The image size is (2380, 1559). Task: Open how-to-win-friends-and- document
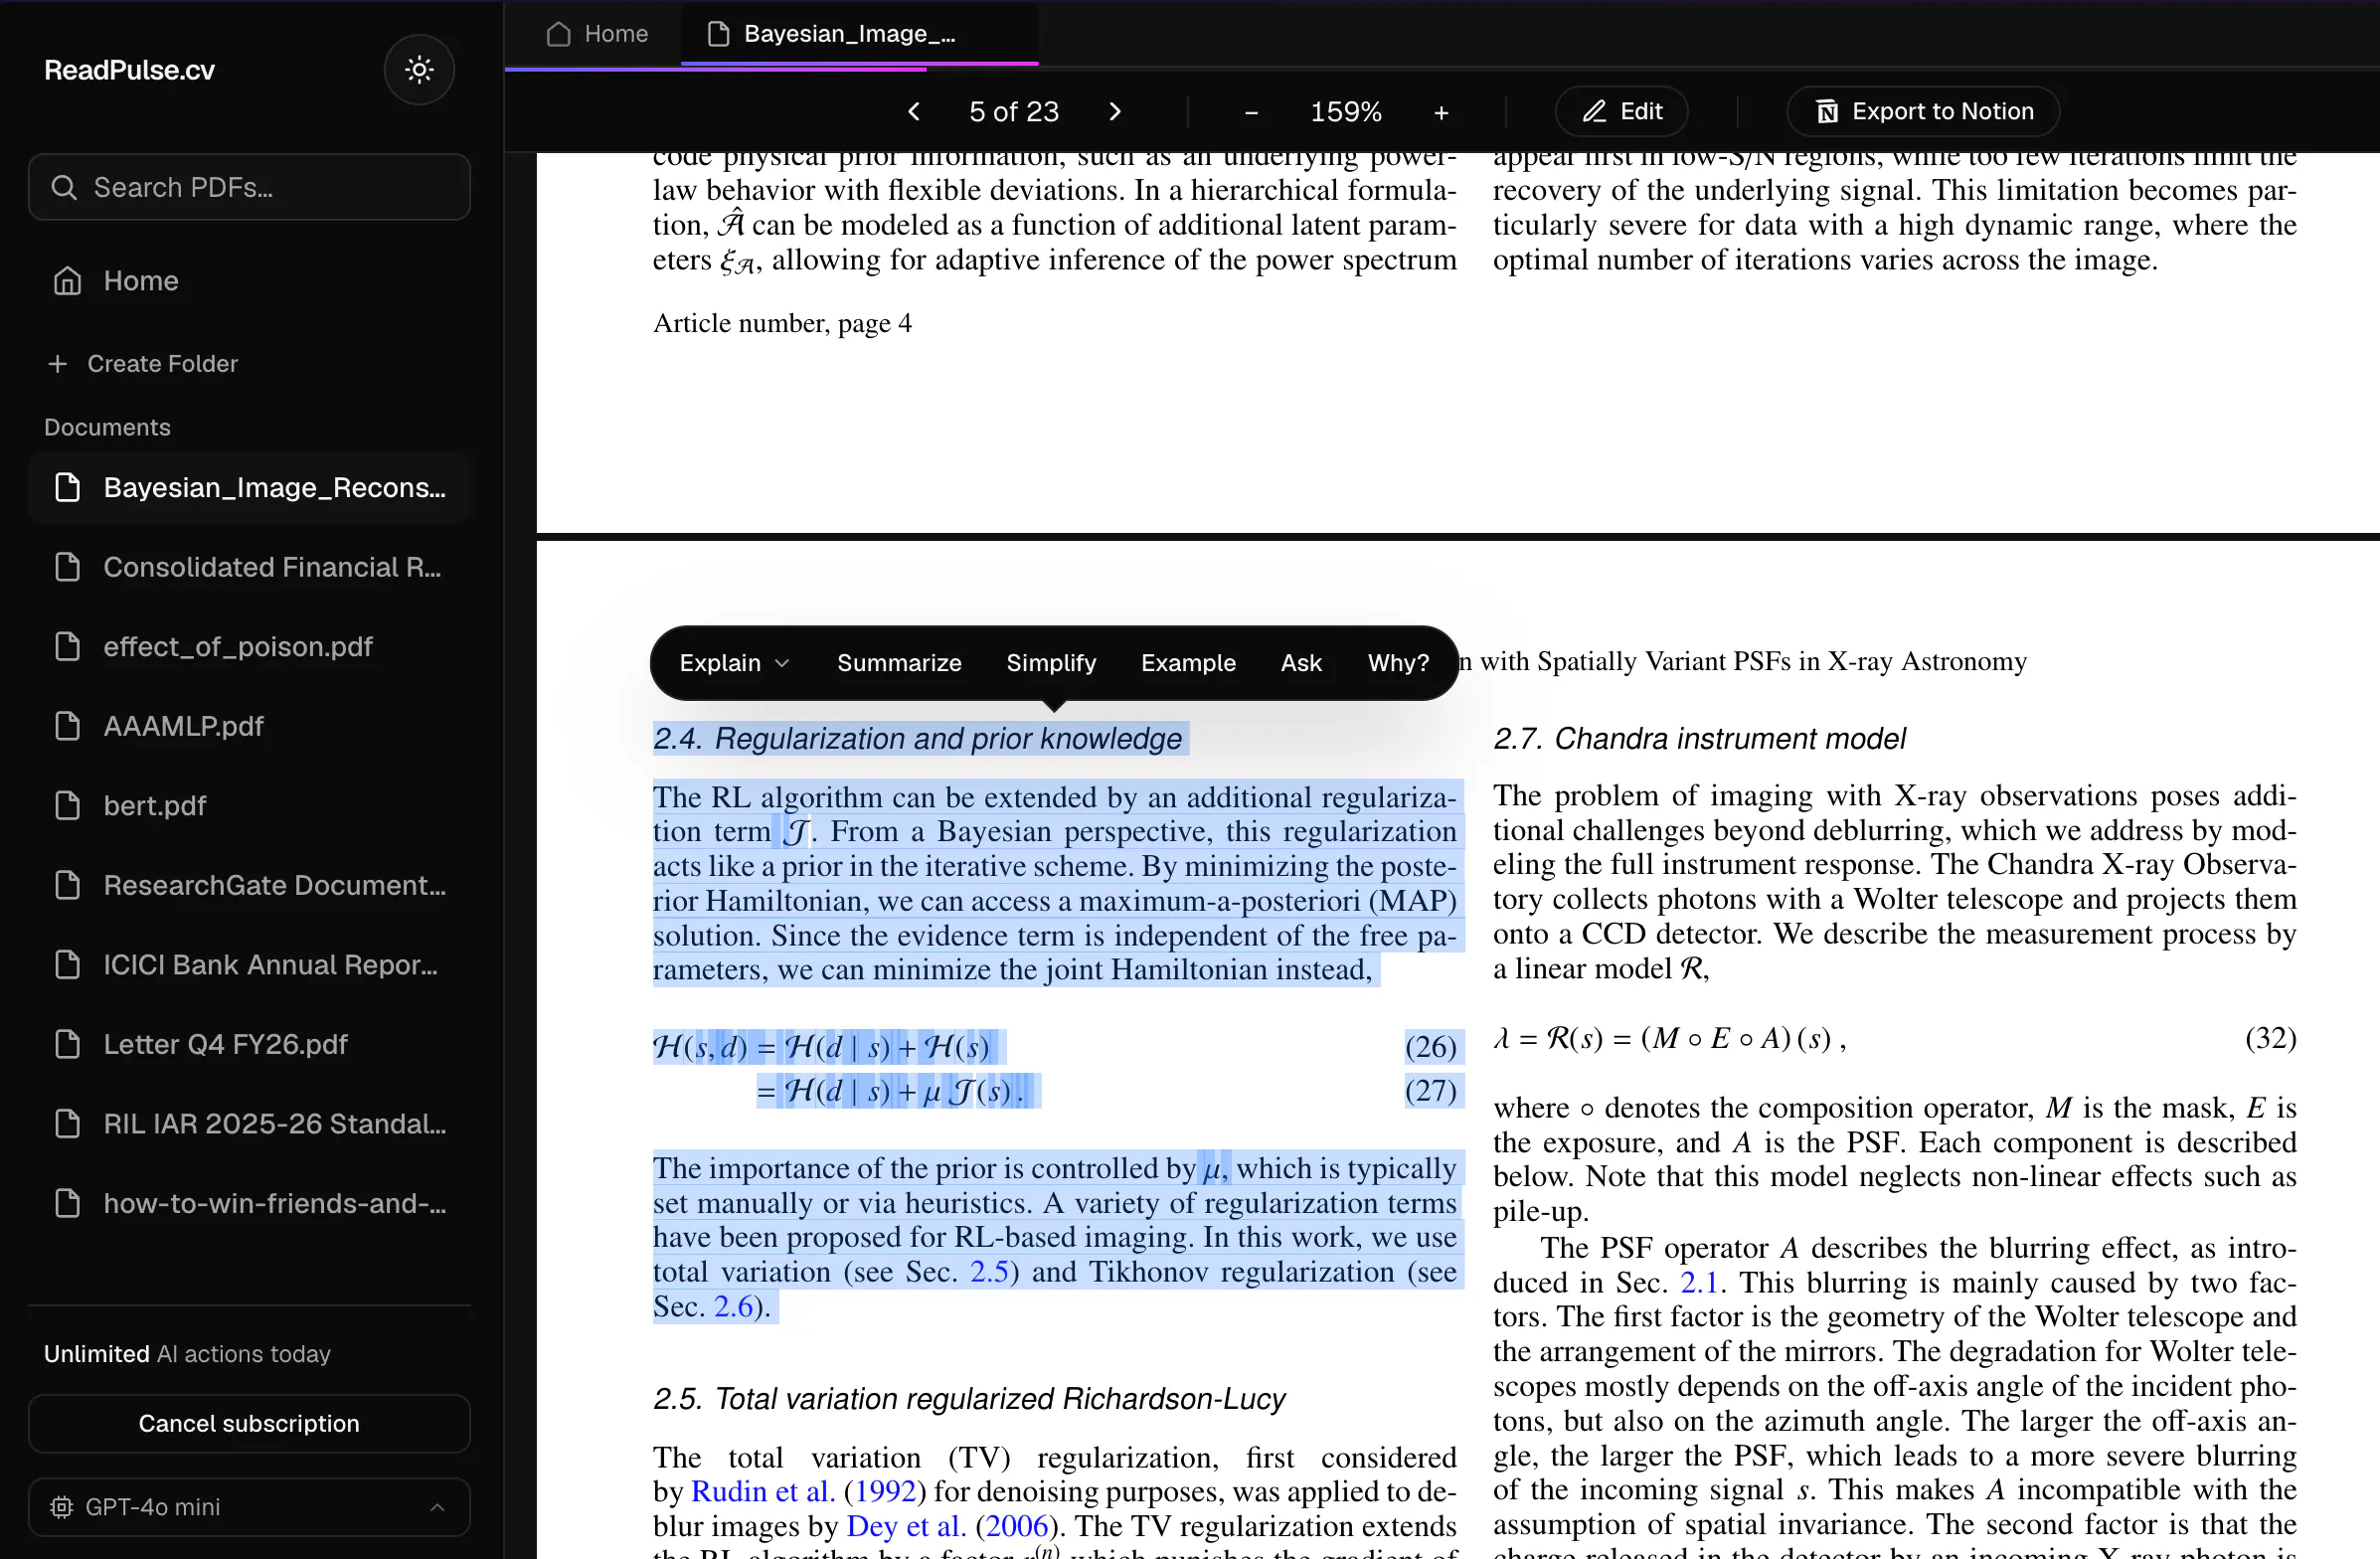[x=249, y=1203]
